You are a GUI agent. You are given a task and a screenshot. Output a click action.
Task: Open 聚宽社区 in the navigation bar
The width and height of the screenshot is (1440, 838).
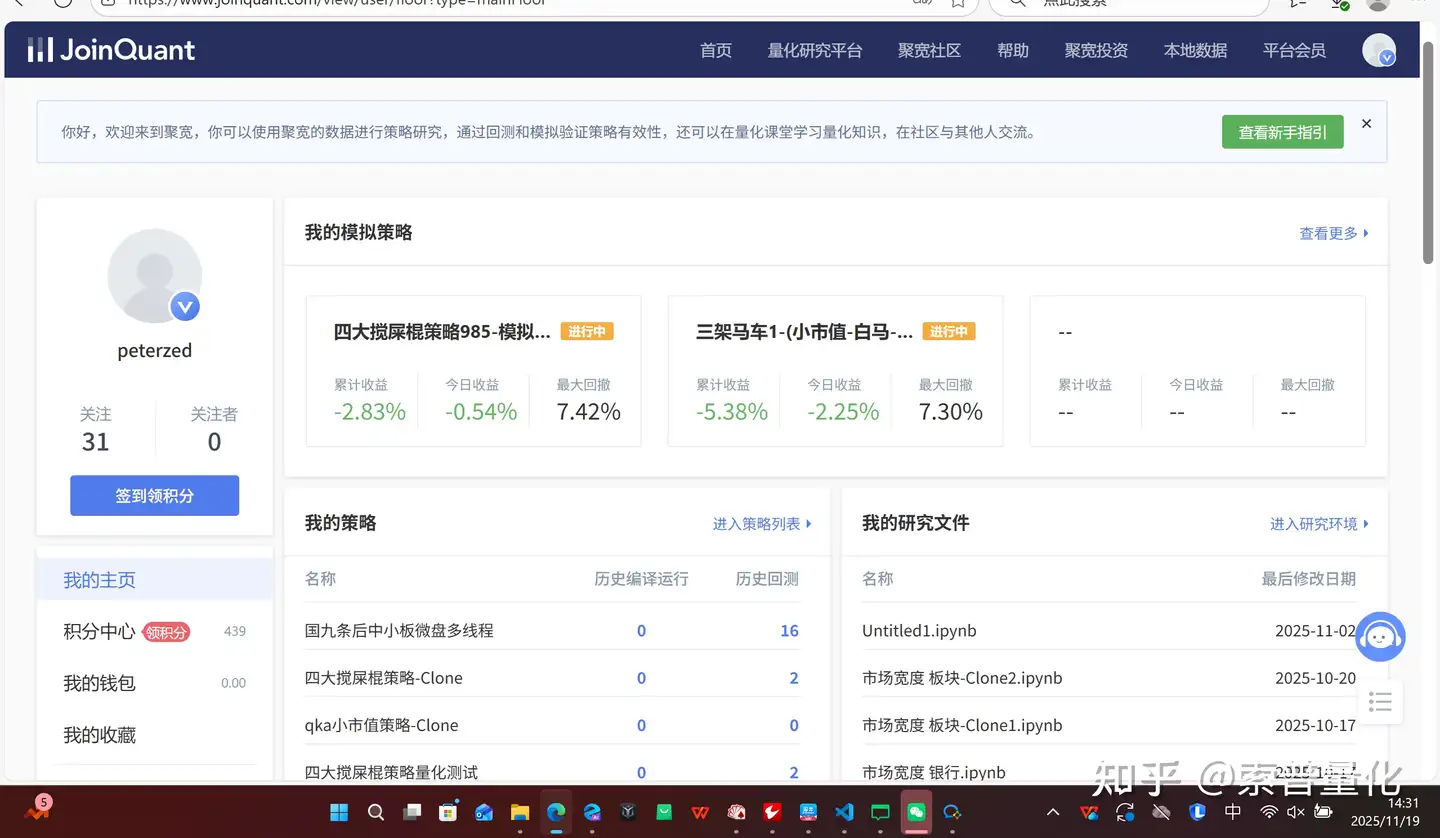pos(930,51)
